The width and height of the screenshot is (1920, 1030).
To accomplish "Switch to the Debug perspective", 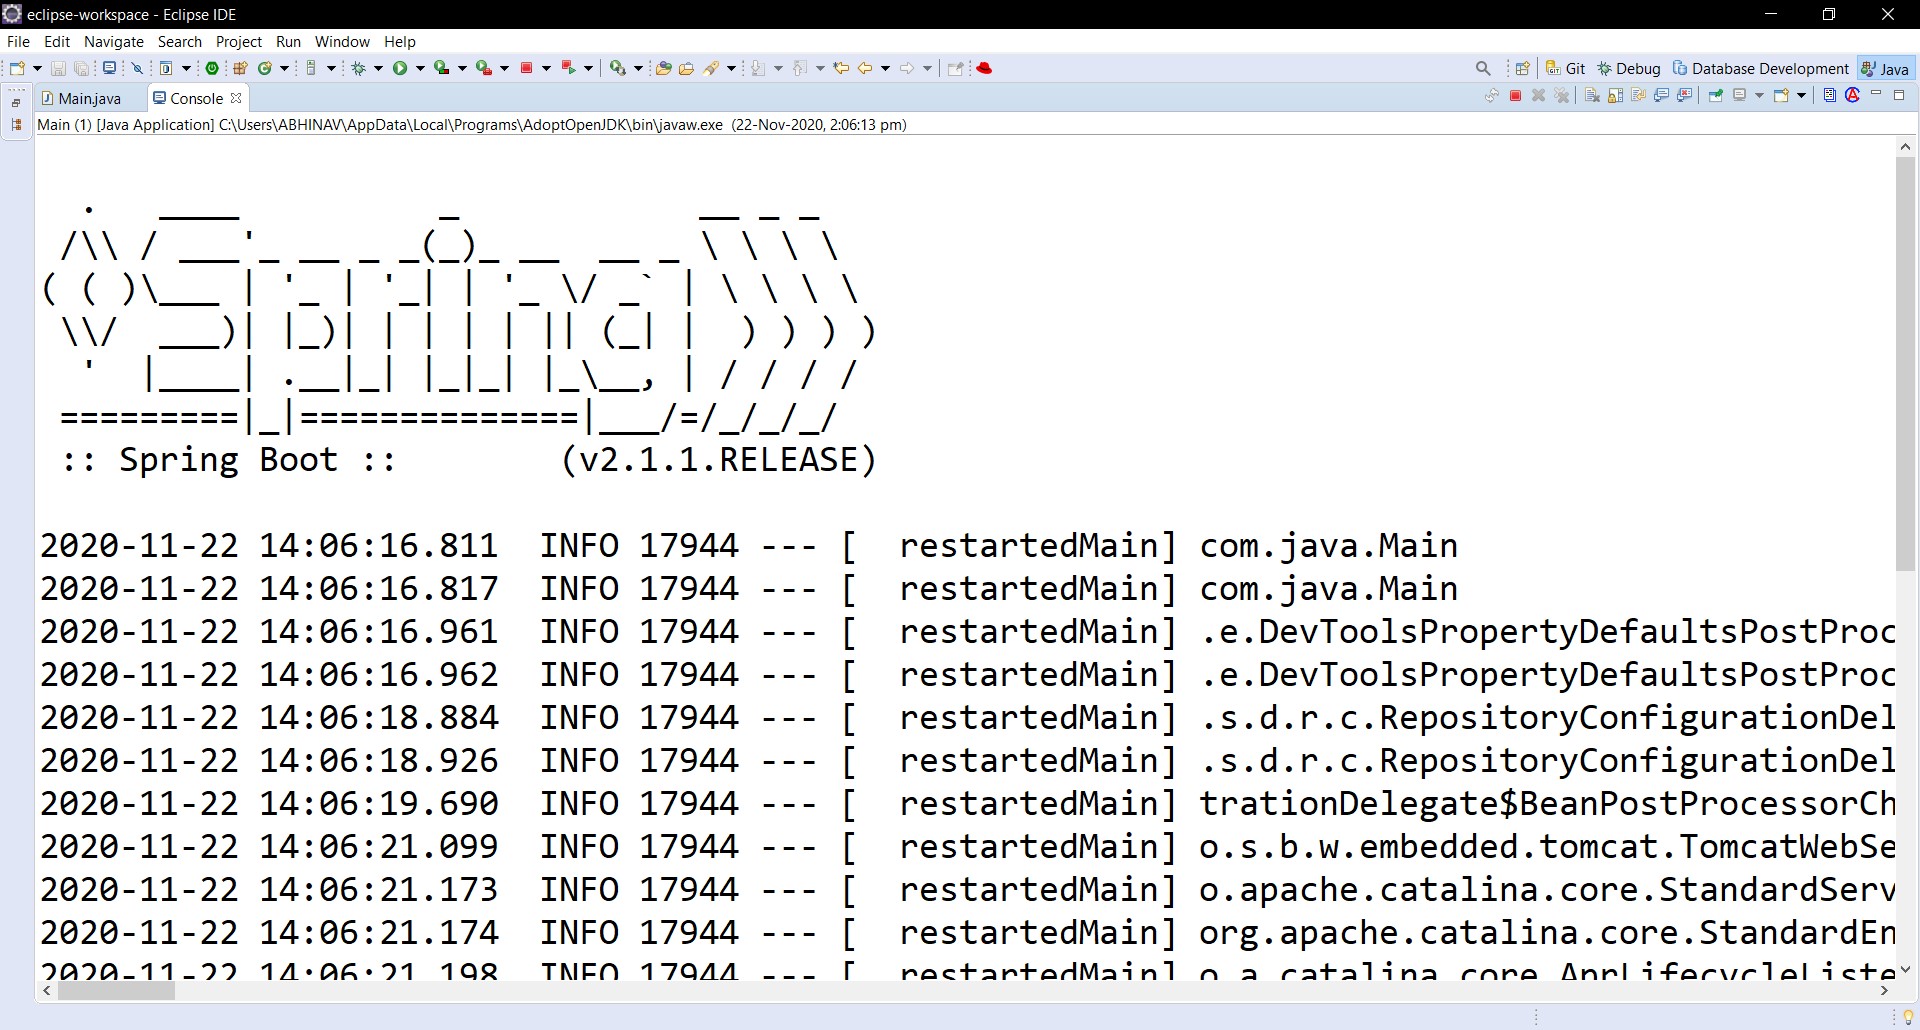I will pos(1629,68).
